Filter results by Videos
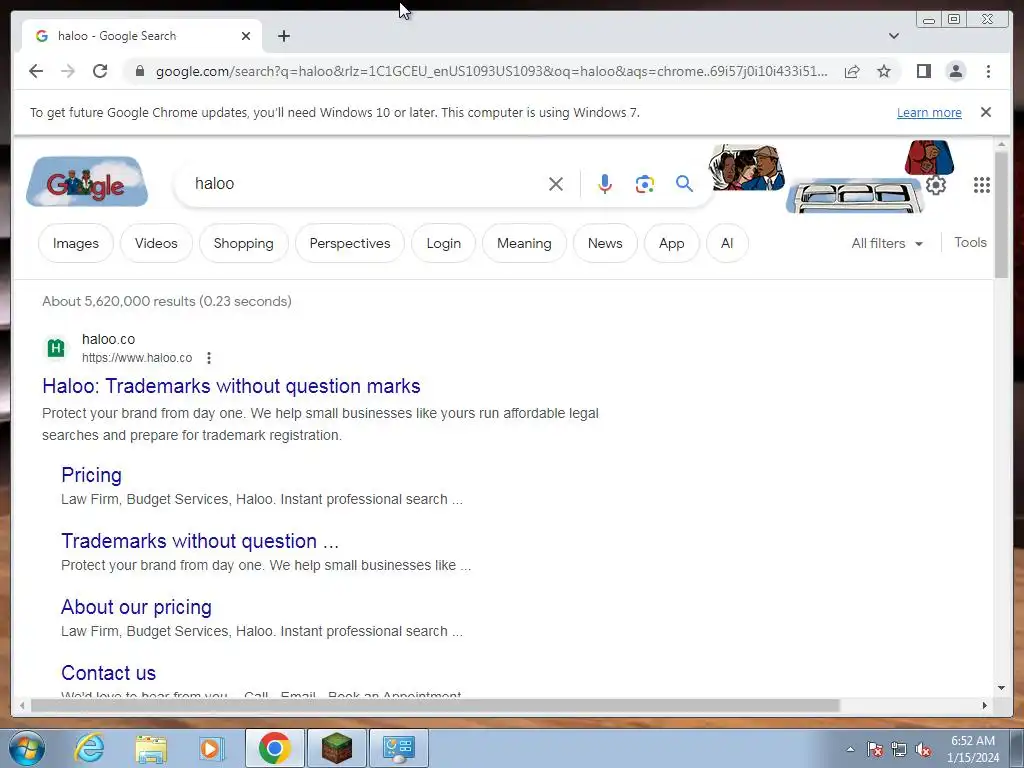Image resolution: width=1024 pixels, height=768 pixels. click(156, 244)
